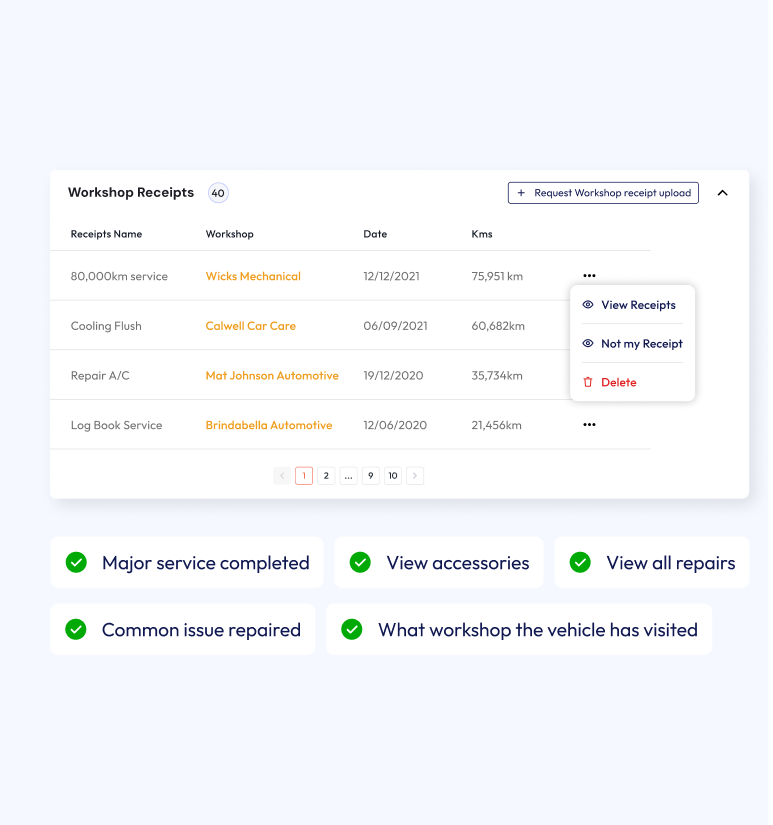Go to next page using right arrow

(415, 476)
